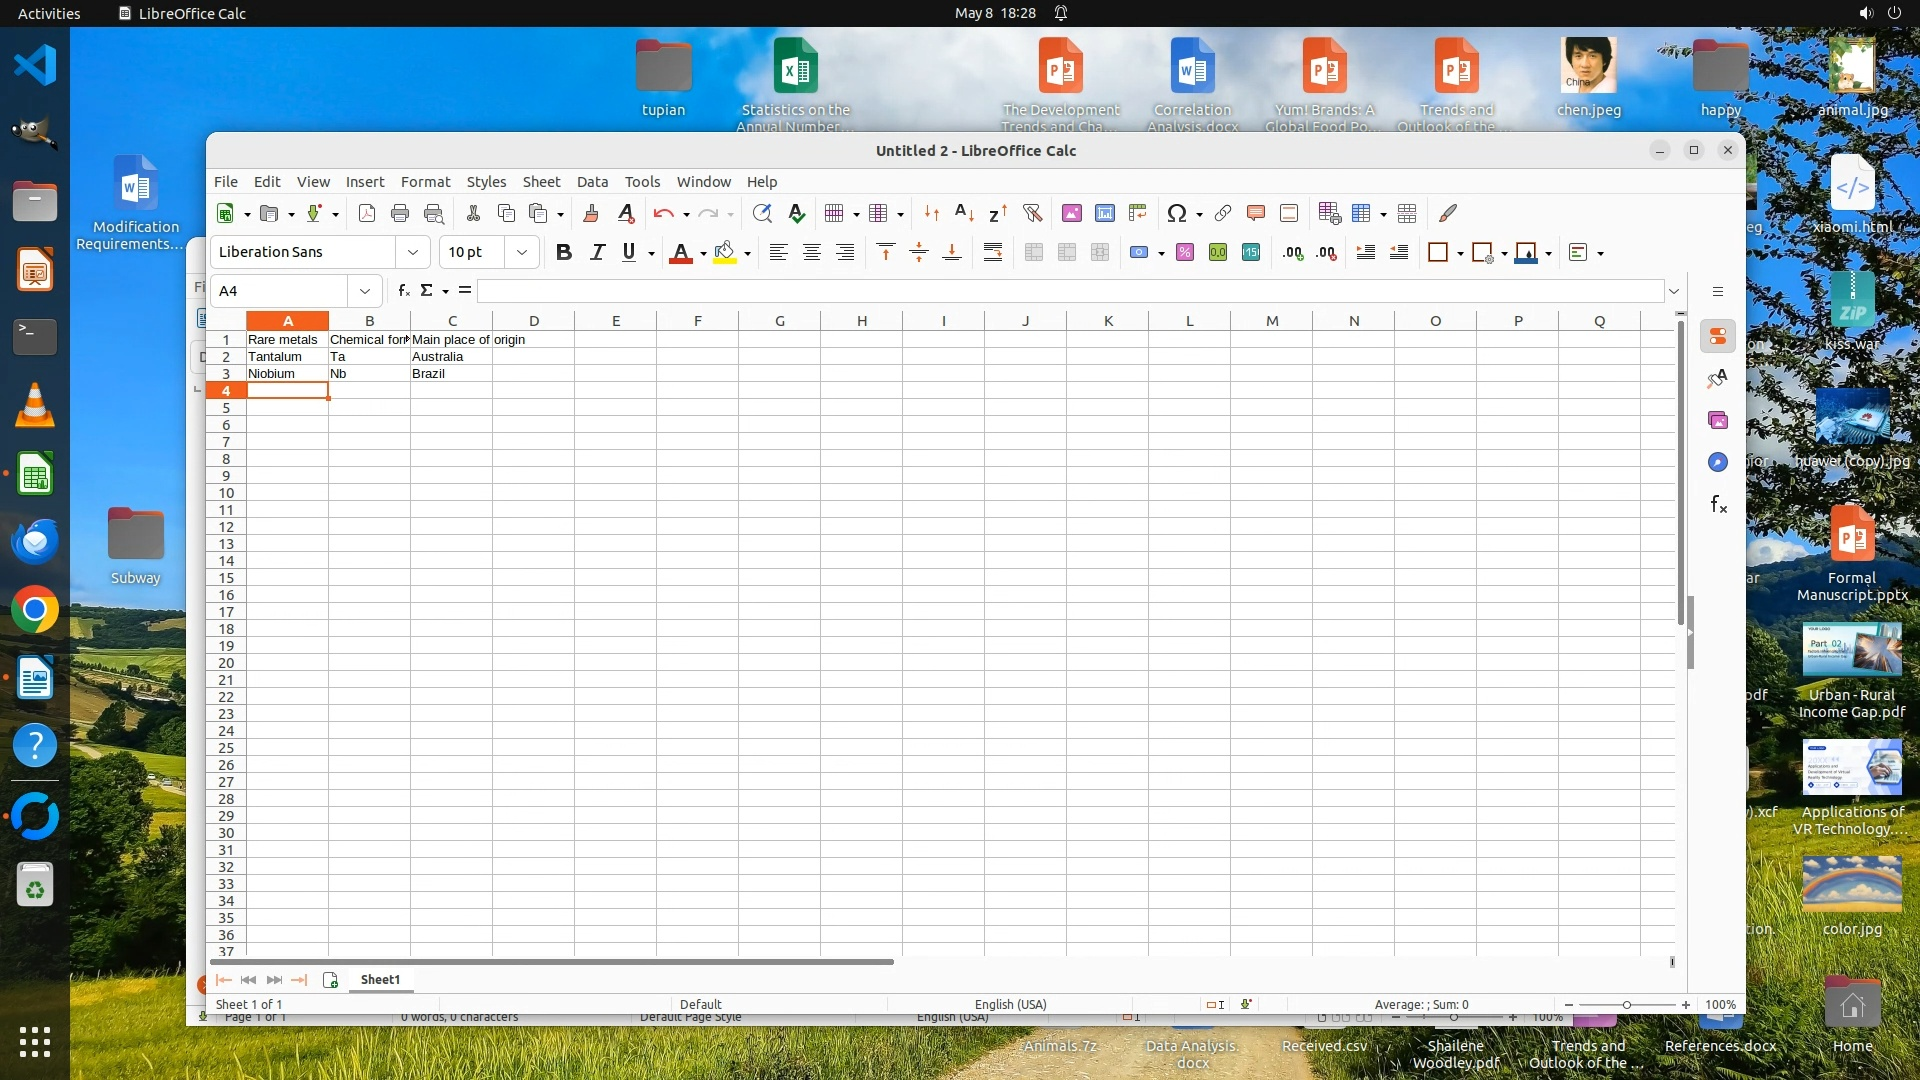Open the Data menu
Image resolution: width=1920 pixels, height=1080 pixels.
[592, 182]
